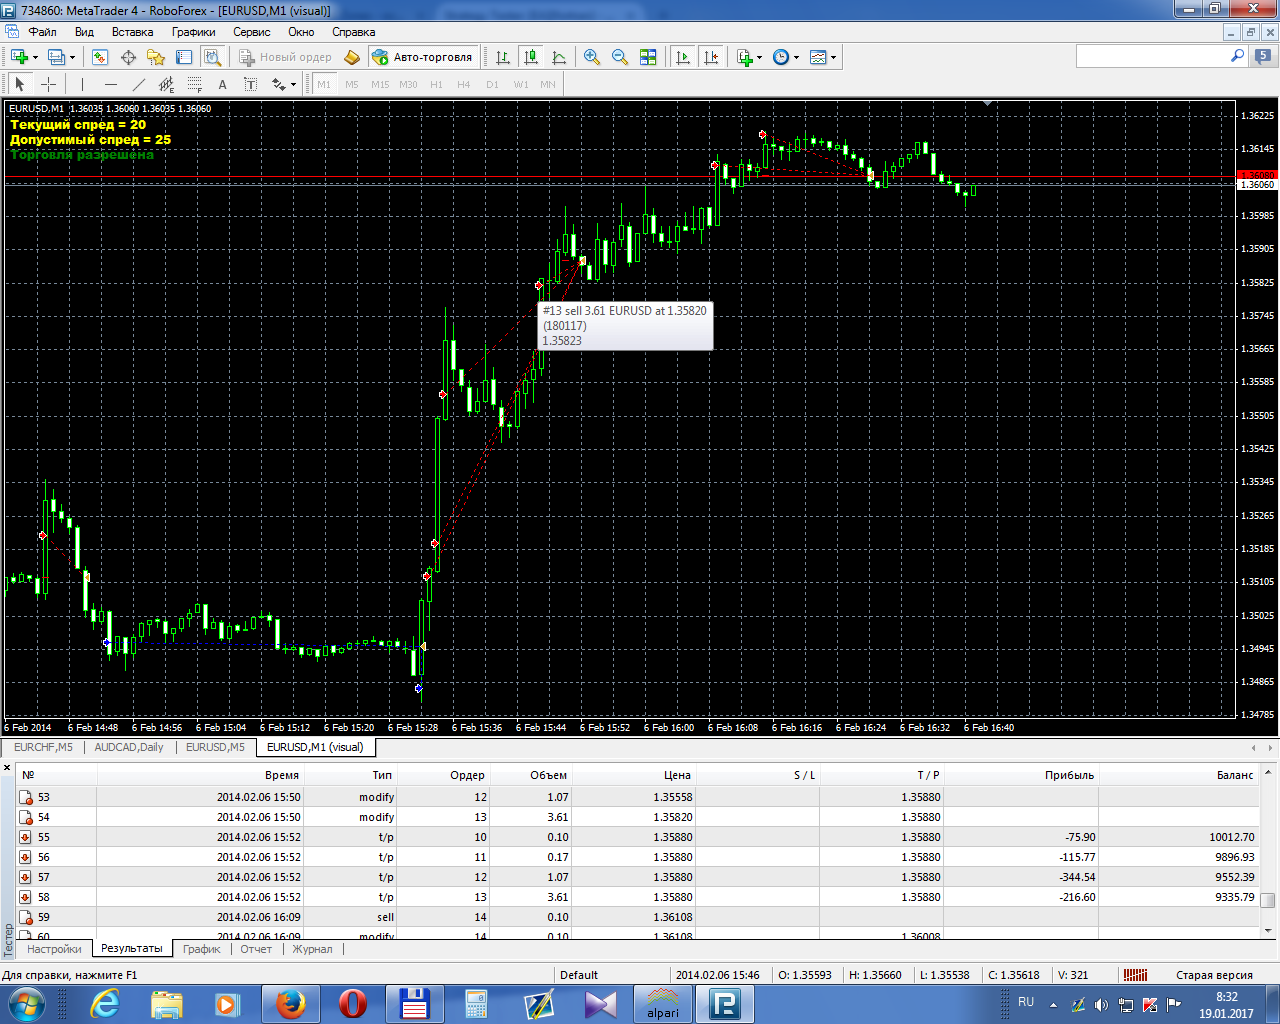Select the M1 timeframe button
This screenshot has width=1280, height=1024.
pos(324,84)
